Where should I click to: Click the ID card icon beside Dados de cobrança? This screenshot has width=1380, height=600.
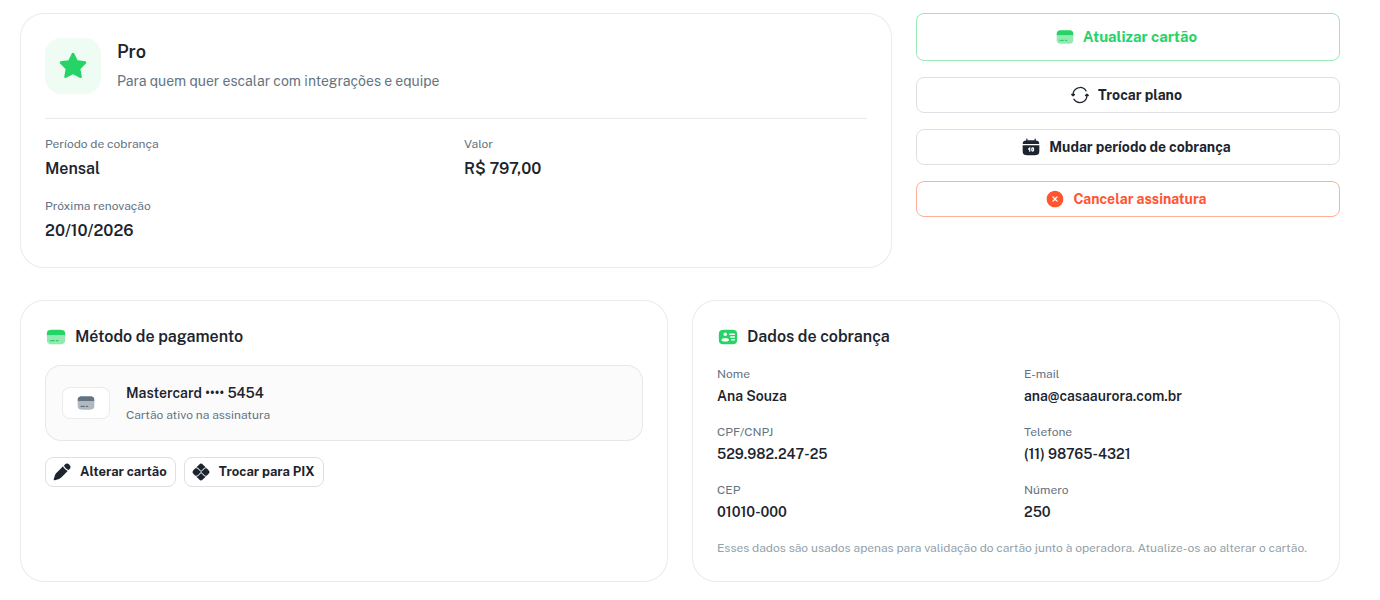tap(728, 337)
